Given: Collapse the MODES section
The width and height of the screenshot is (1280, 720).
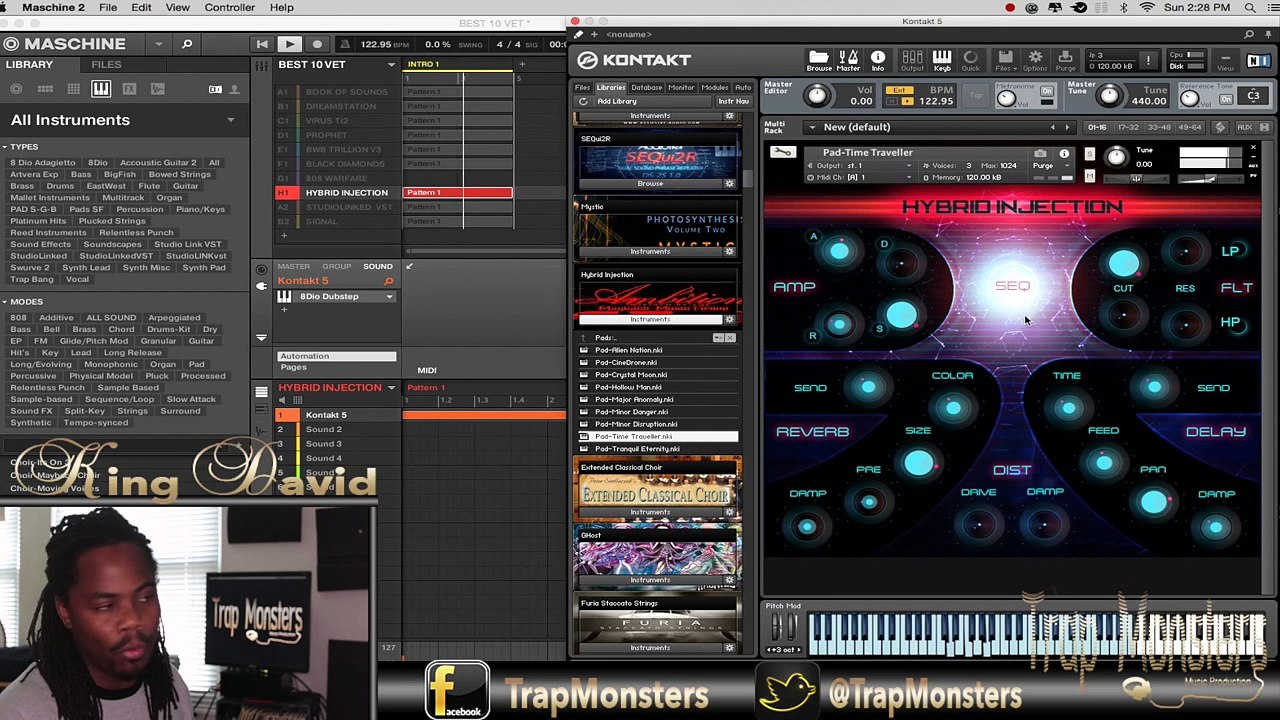Looking at the screenshot, I should (x=5, y=302).
